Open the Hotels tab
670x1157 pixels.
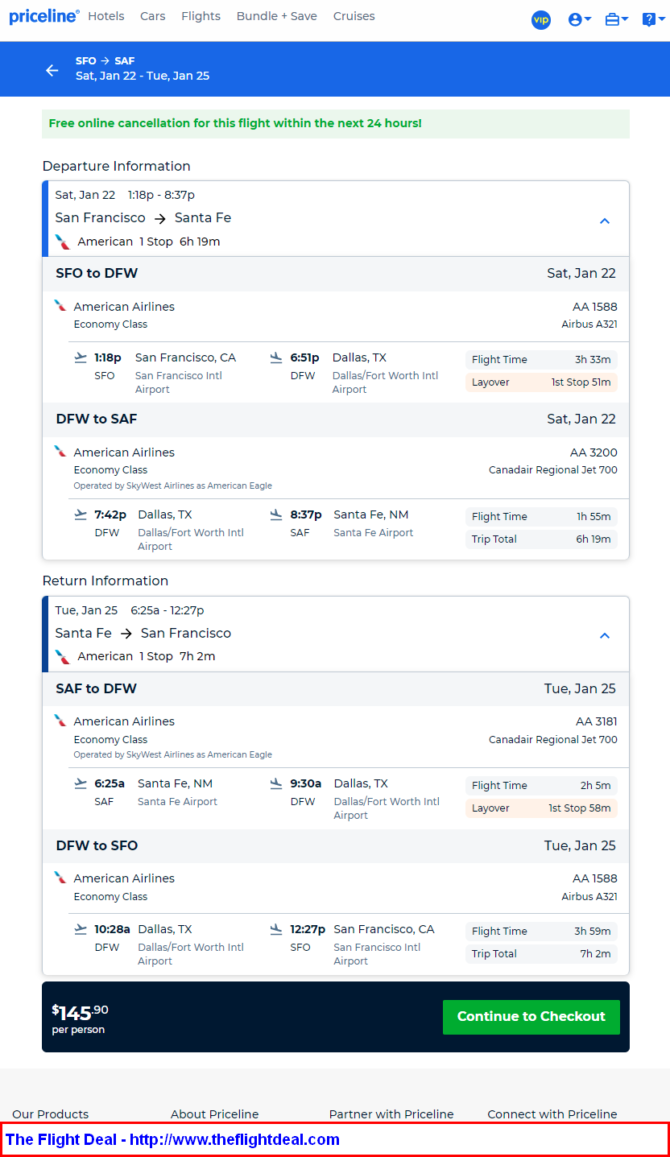(x=106, y=16)
